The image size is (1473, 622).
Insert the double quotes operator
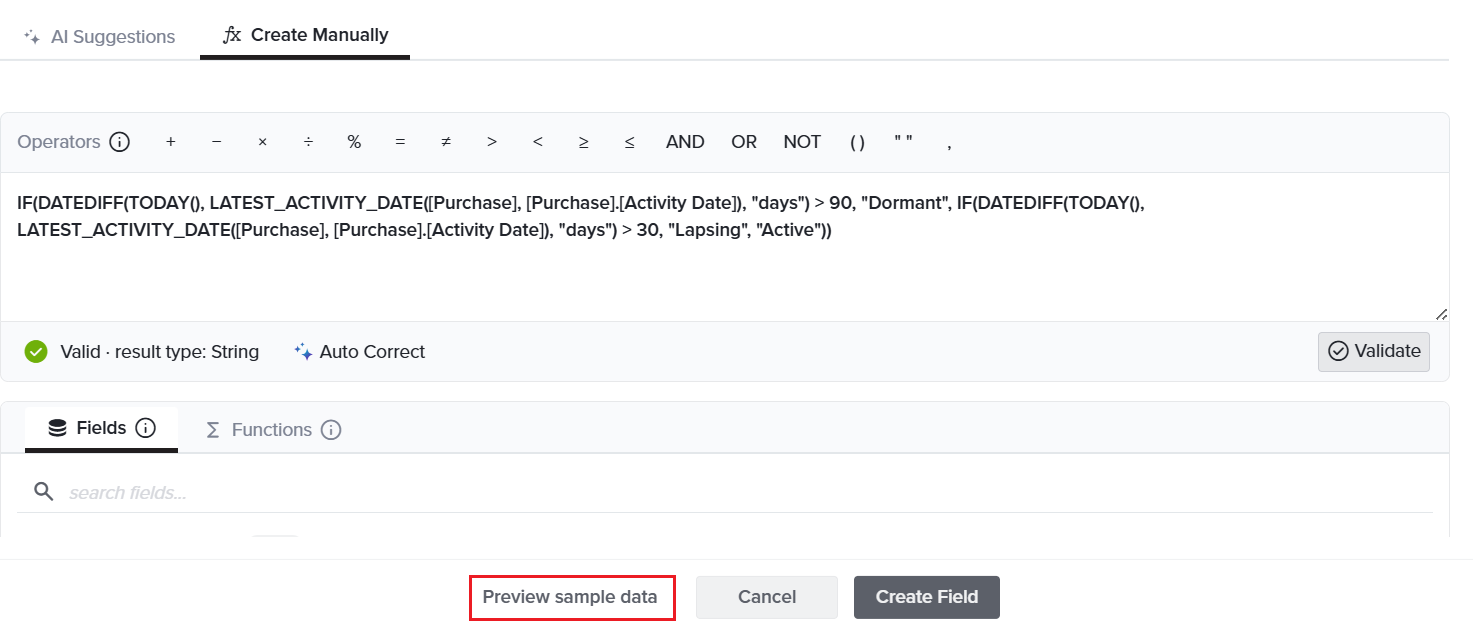[x=903, y=142]
